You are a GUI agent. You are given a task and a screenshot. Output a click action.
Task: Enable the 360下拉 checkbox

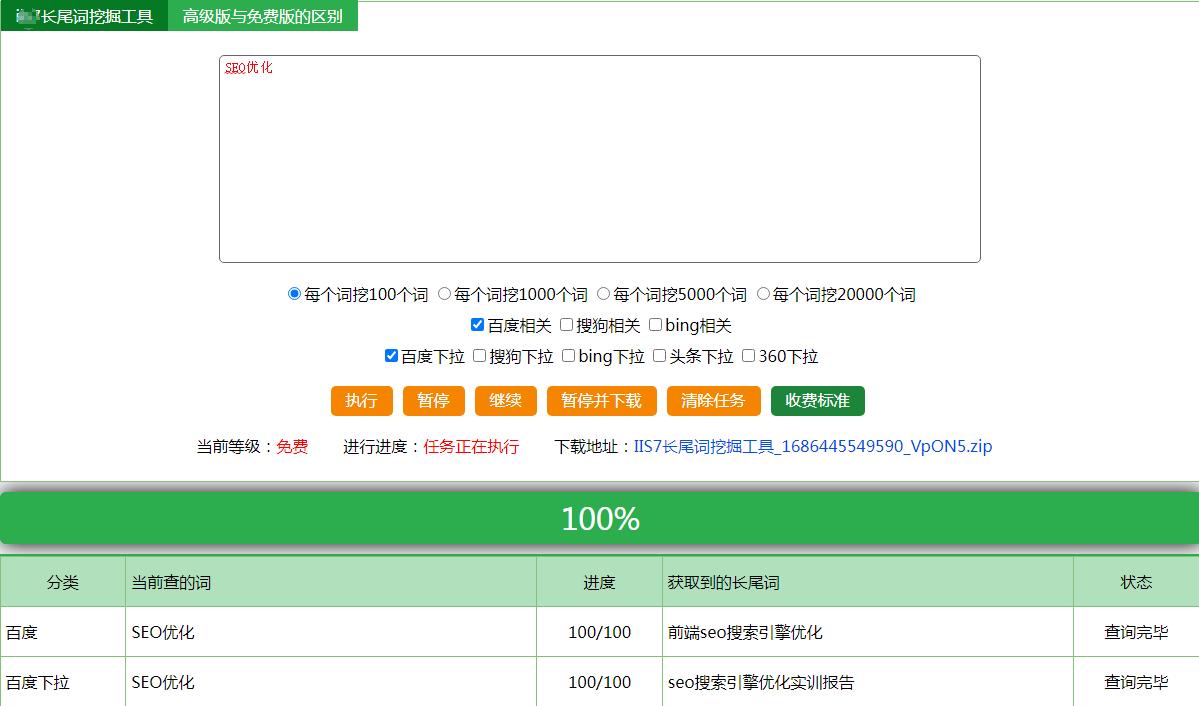749,356
